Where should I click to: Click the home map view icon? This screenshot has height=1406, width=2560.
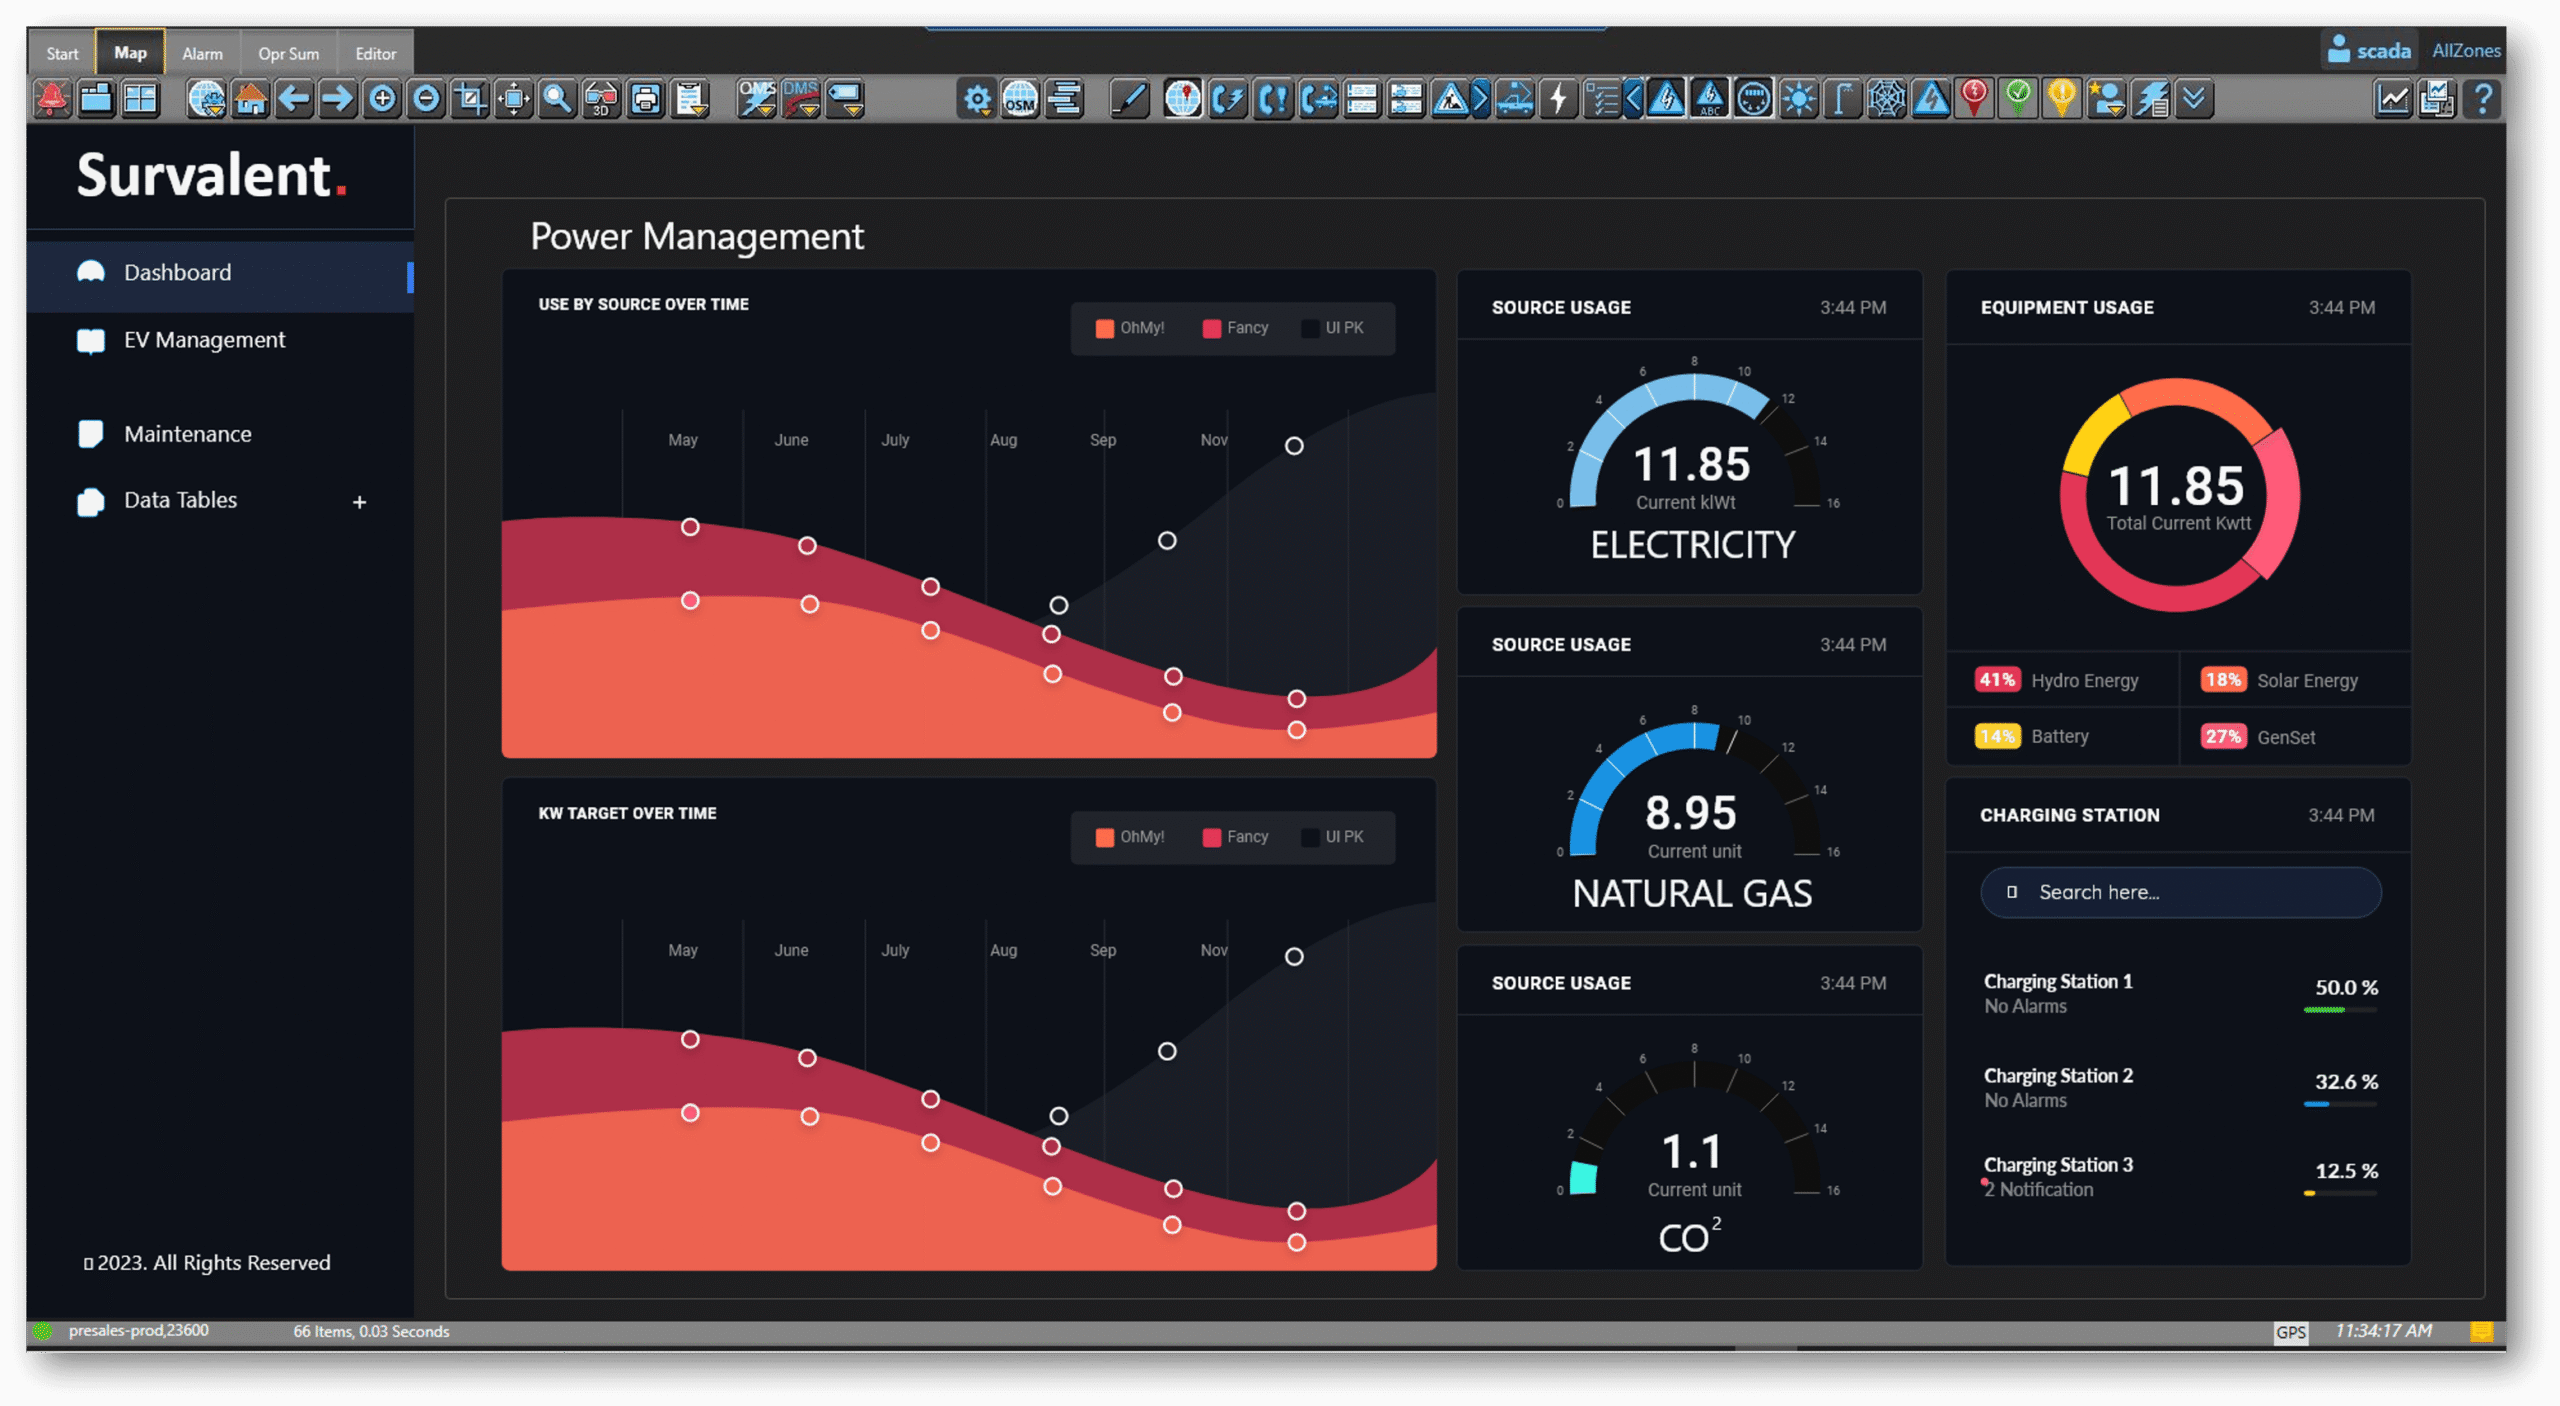(x=250, y=99)
